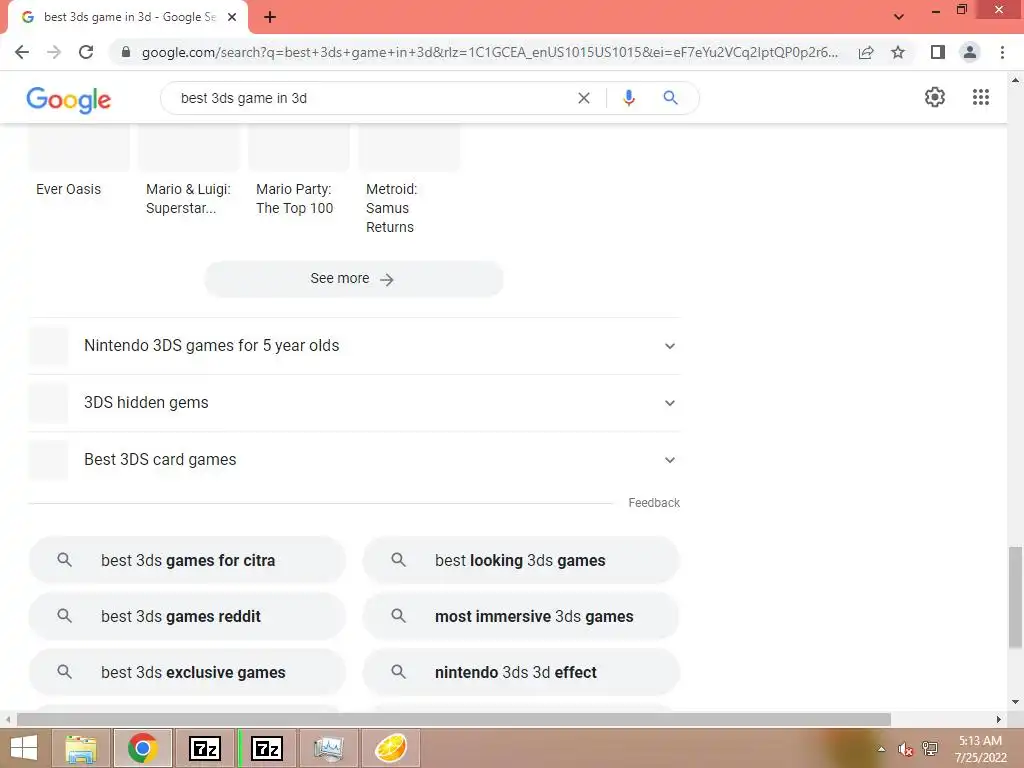The width and height of the screenshot is (1024, 768).
Task: Open Windows Start menu
Action: (x=24, y=748)
